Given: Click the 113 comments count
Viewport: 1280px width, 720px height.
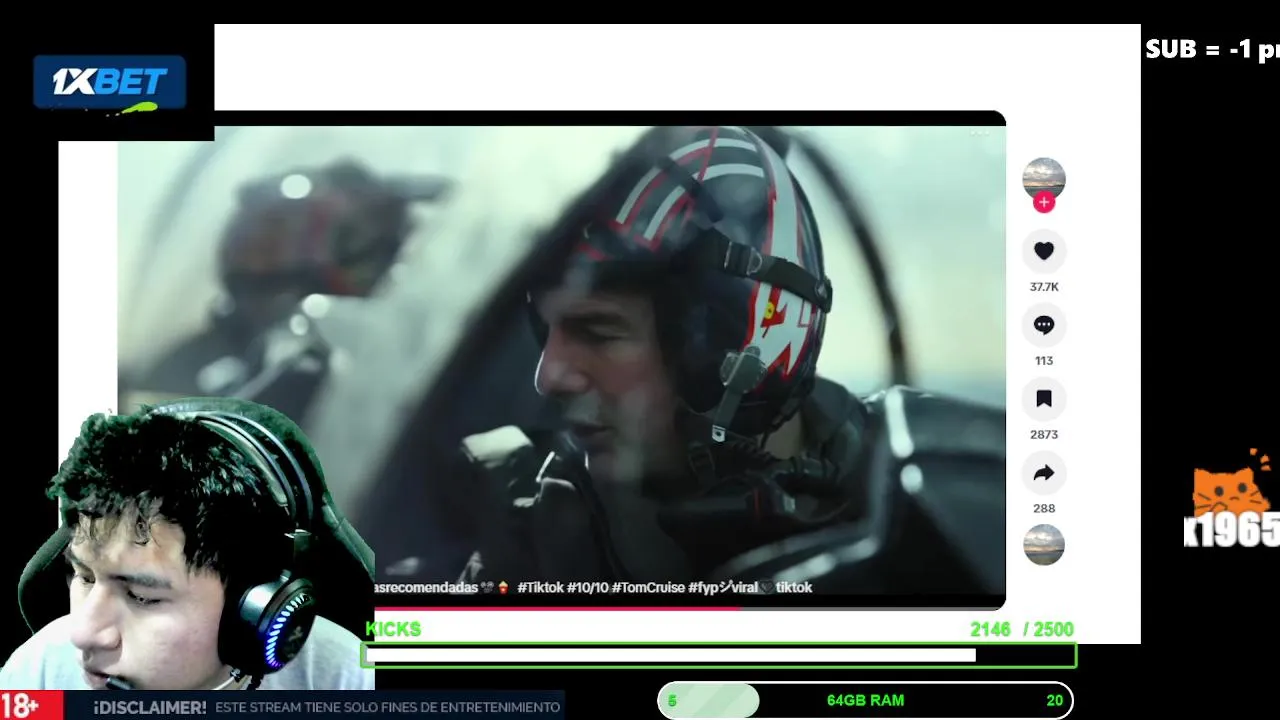Looking at the screenshot, I should [1044, 361].
